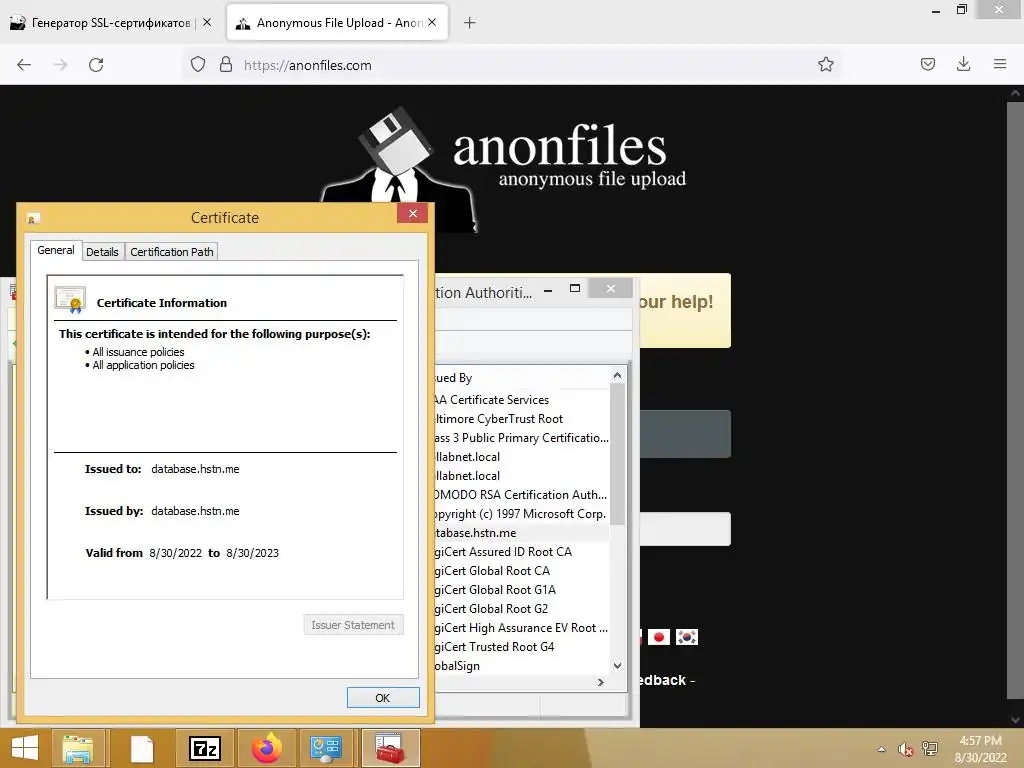Select the COMODO RSA Certification Authority row

(521, 495)
